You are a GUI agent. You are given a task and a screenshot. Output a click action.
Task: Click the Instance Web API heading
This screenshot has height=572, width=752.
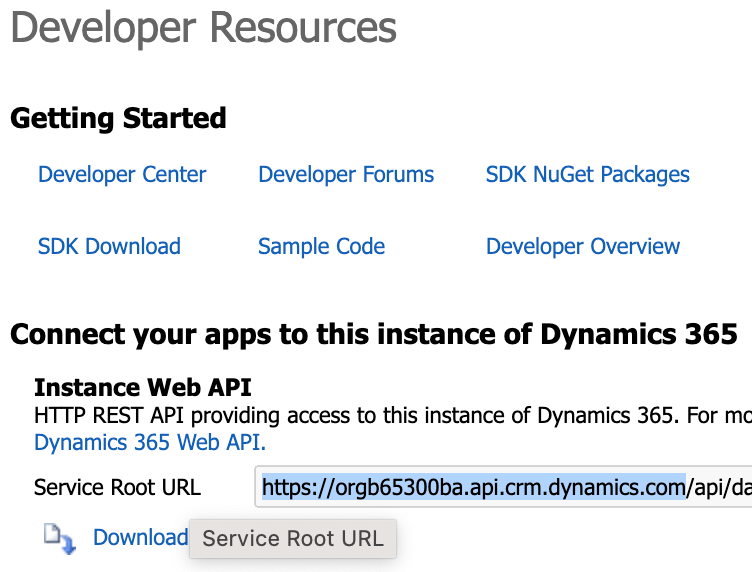point(142,387)
